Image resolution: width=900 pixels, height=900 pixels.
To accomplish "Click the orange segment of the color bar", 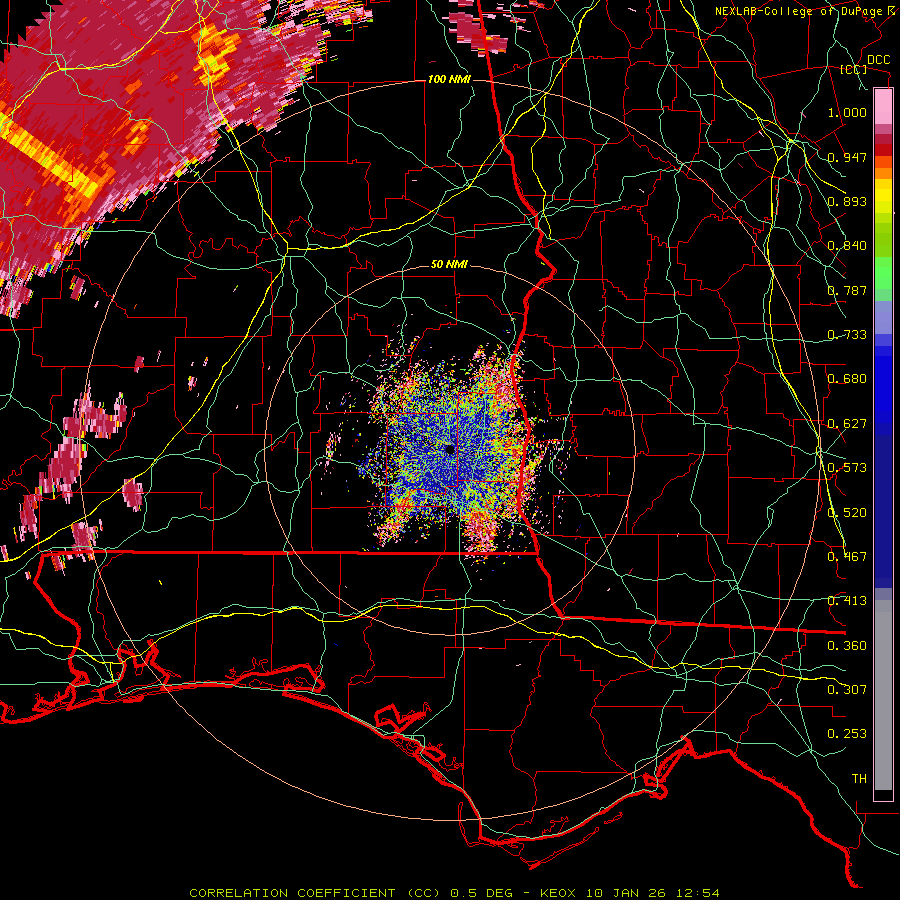I will pyautogui.click(x=883, y=168).
